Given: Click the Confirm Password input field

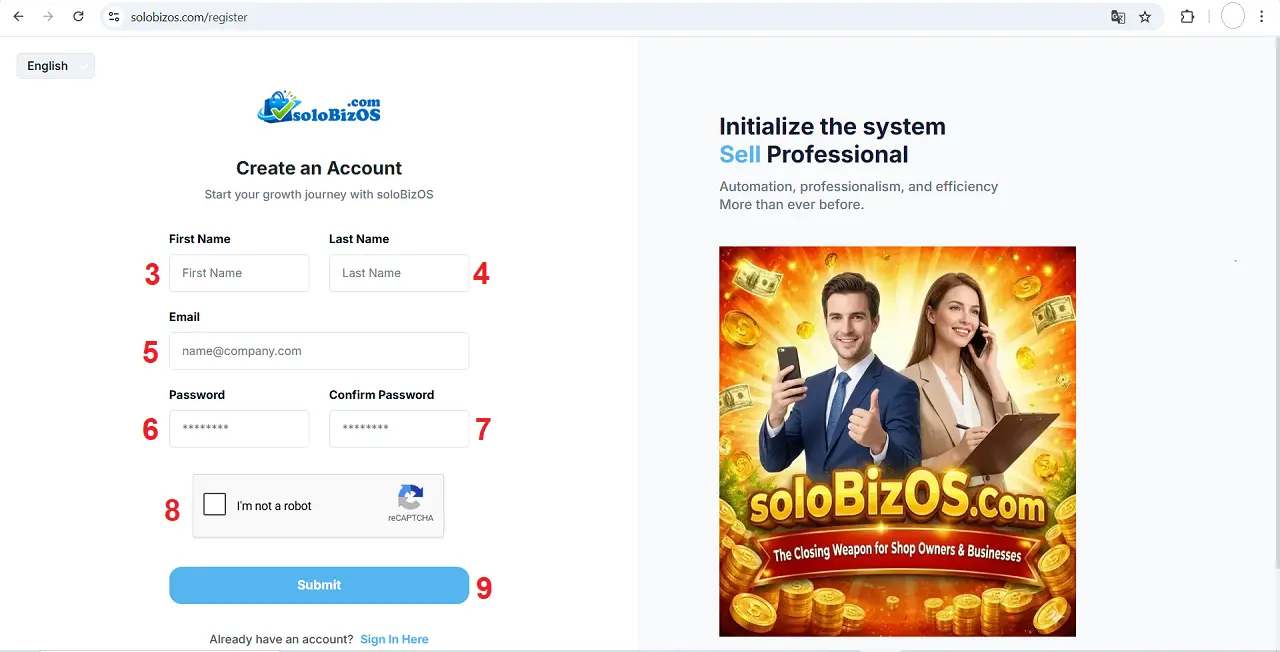Looking at the screenshot, I should [399, 429].
